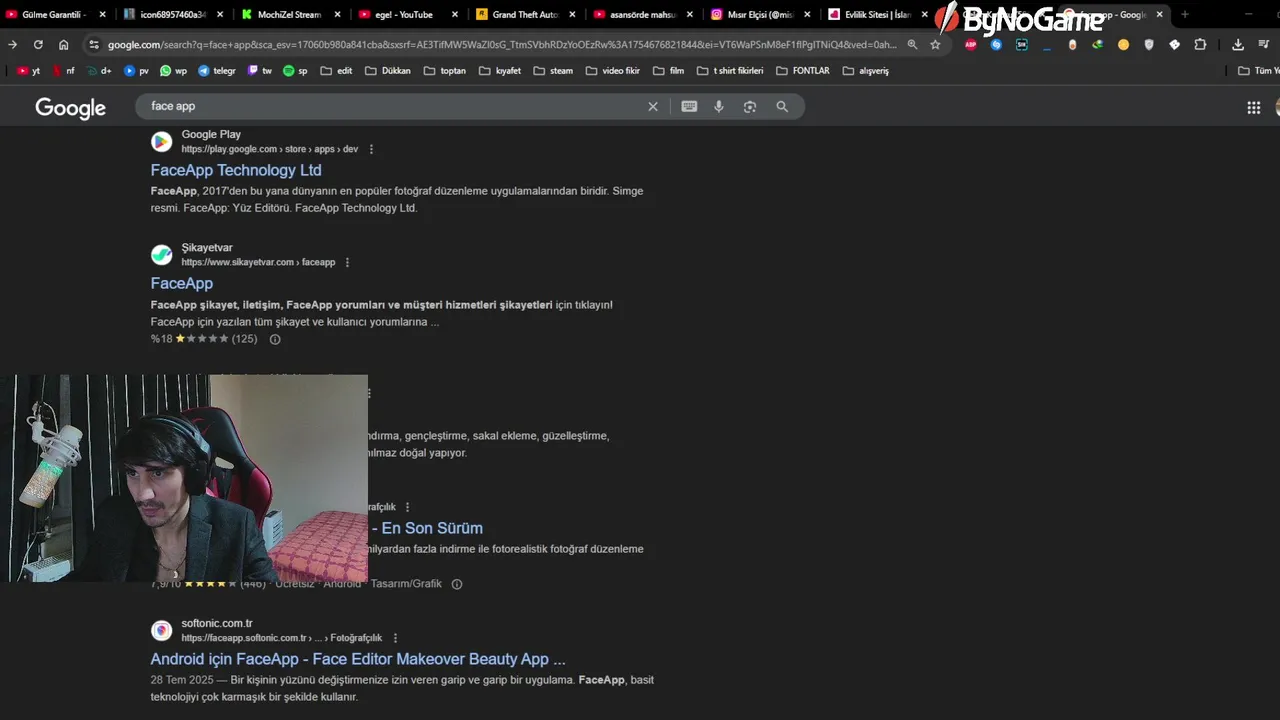Open the Şikayetvar FaceApp result link
Screen dimensions: 1280x720
[182, 283]
